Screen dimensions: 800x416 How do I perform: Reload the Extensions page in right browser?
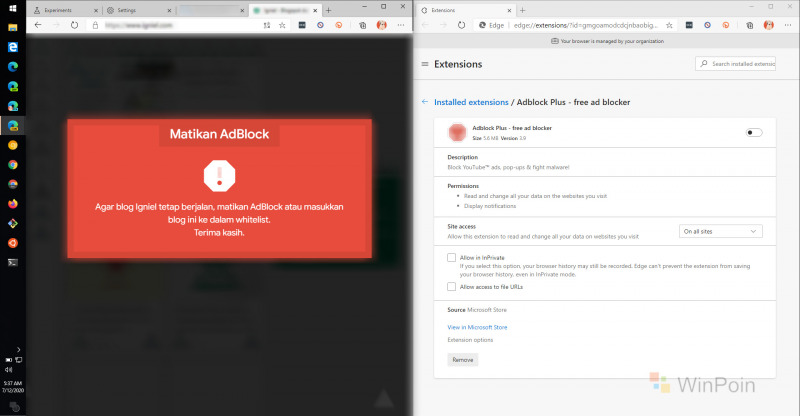tap(462, 25)
